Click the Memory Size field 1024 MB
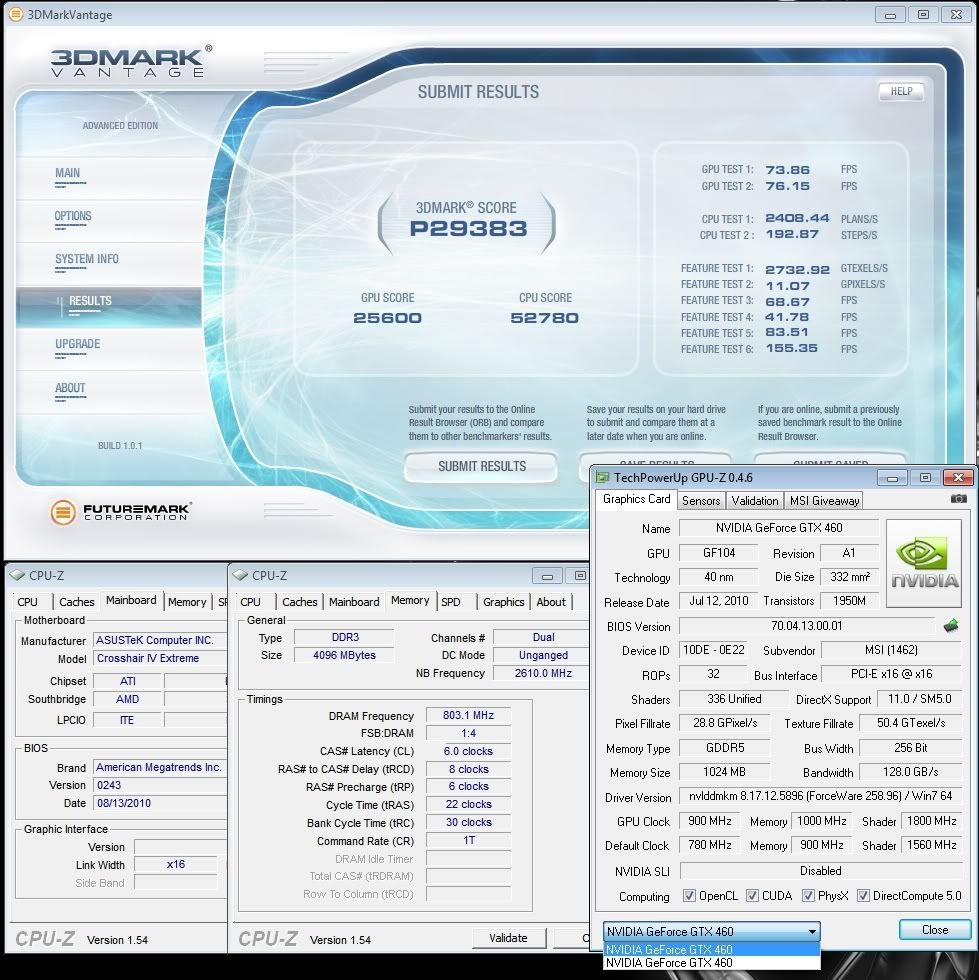 pos(724,772)
